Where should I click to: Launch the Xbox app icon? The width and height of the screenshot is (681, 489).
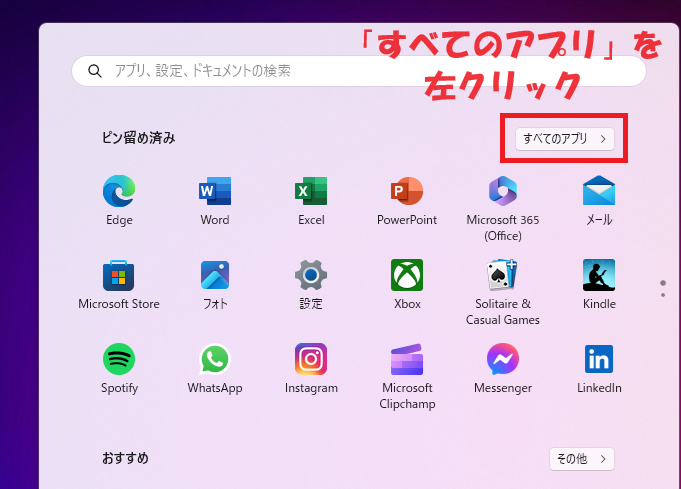point(407,275)
